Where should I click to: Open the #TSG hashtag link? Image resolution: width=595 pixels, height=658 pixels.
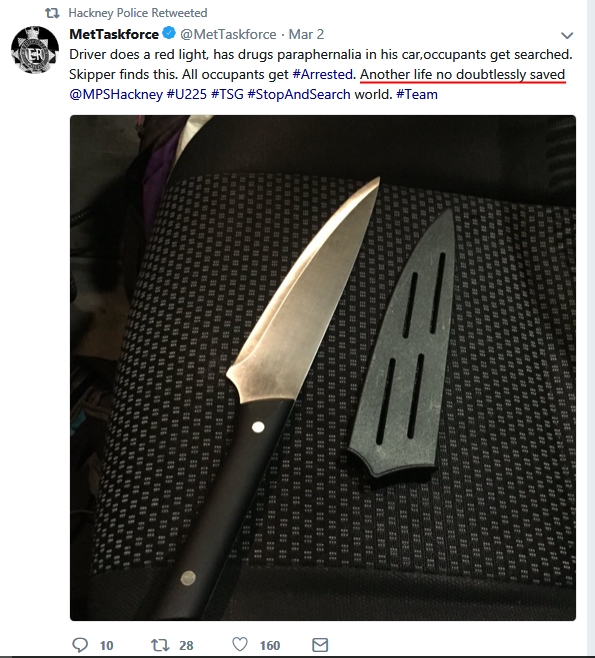click(227, 94)
